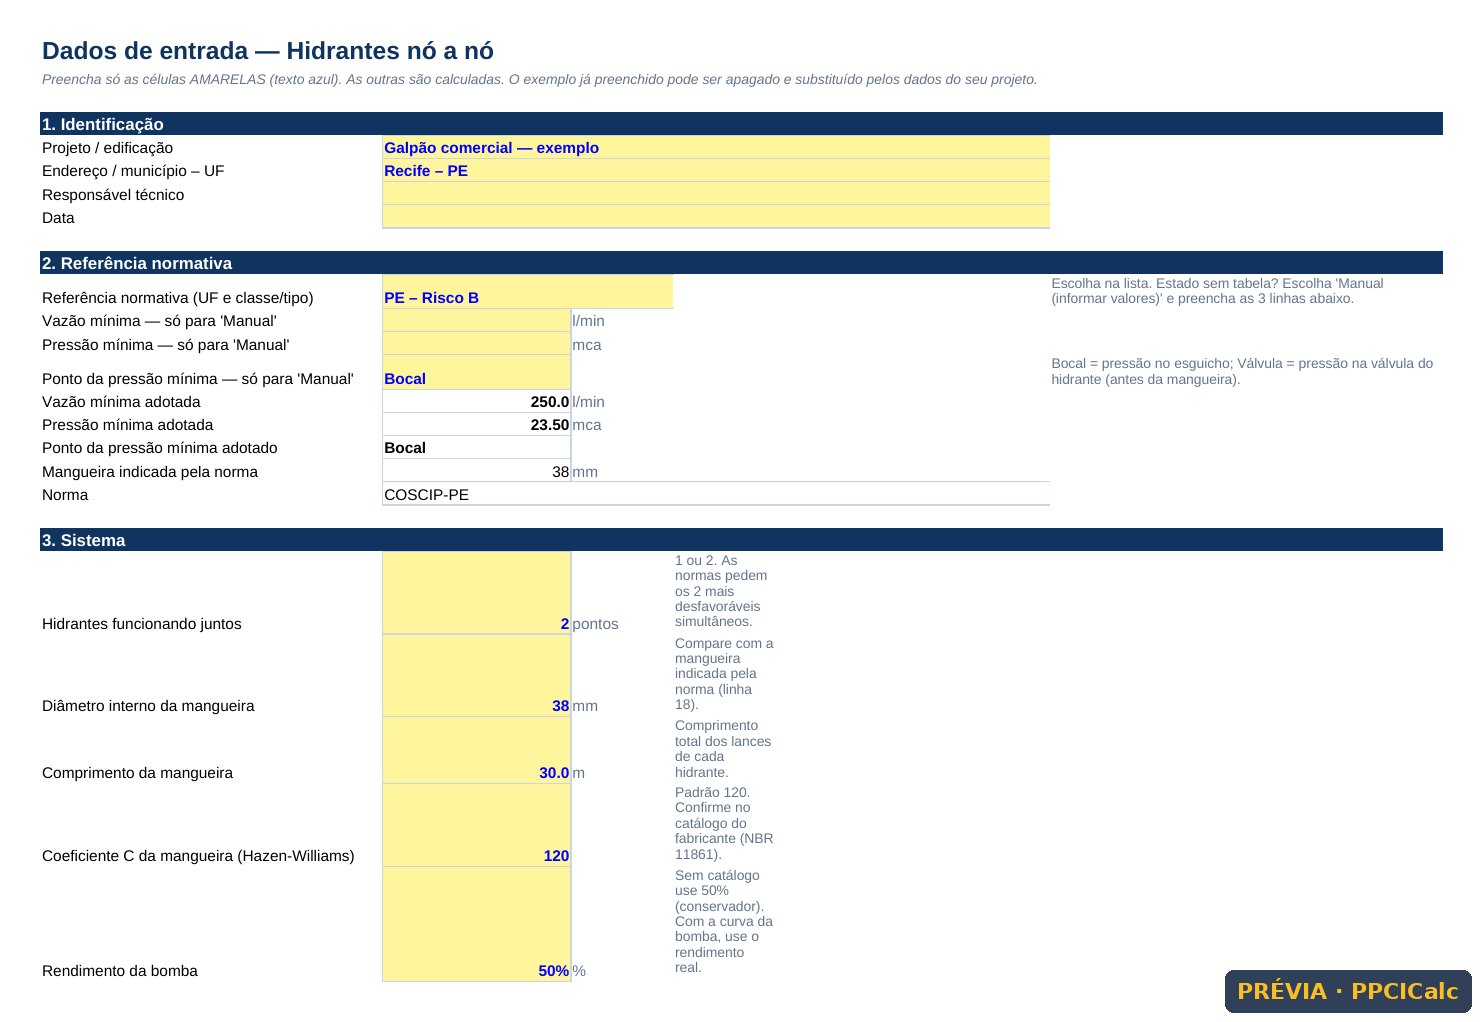Select the Pressão mínima adotada value 23.50
The width and height of the screenshot is (1483, 1022).
point(477,425)
